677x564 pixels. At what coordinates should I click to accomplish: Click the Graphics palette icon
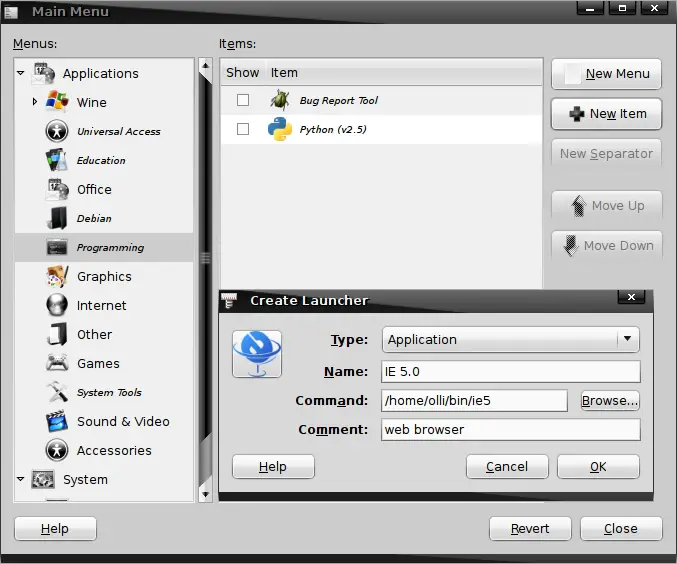(57, 276)
